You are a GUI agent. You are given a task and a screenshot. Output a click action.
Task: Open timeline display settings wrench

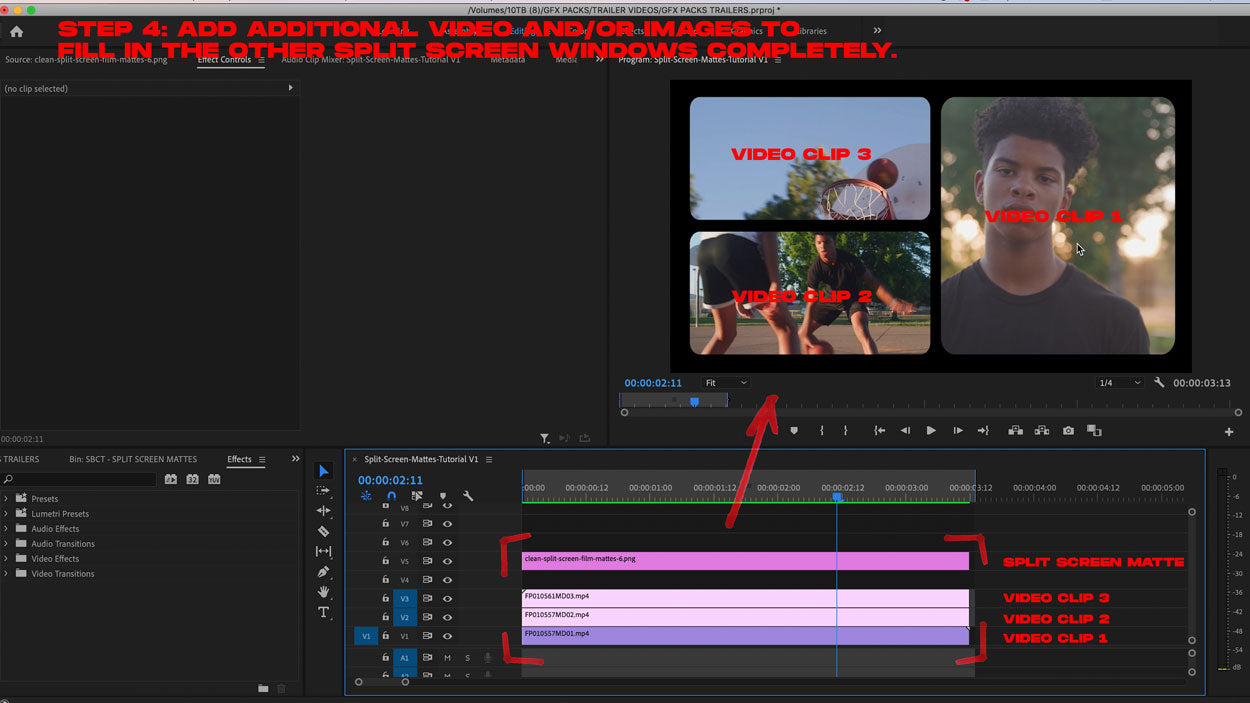click(468, 496)
